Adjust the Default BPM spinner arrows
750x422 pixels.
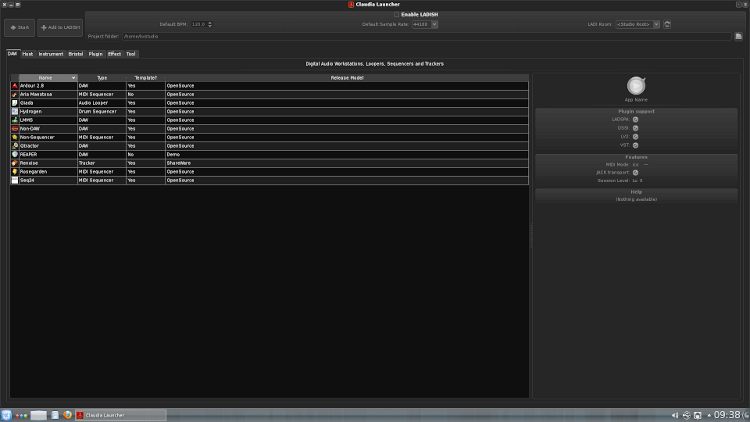[x=210, y=24]
